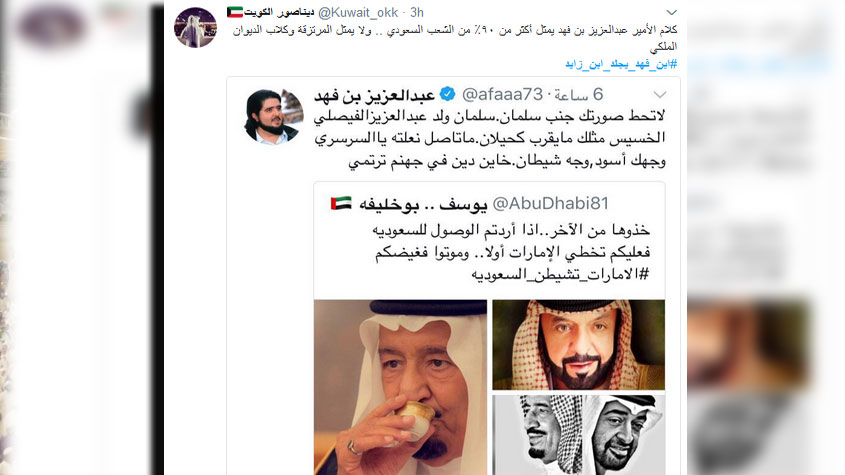Image resolution: width=845 pixels, height=475 pixels.
Task: Click the Kuwait flag beside the display name
Action: 235,12
